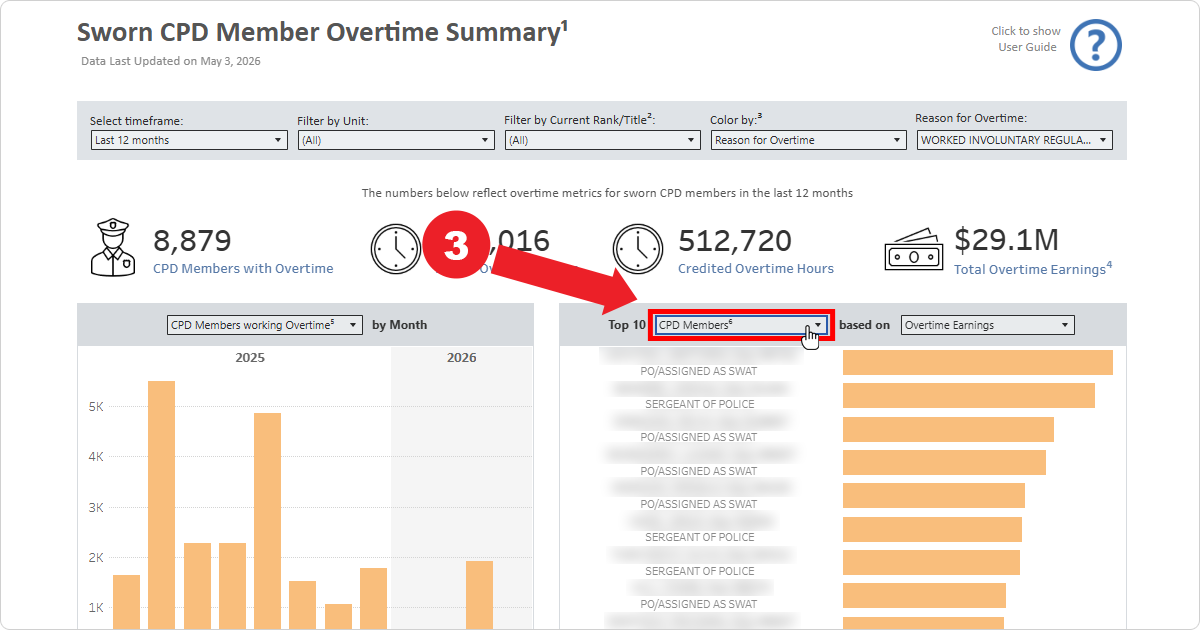1200x630 pixels.
Task: Click the topmost PO/ASSIGNED AS SWAT row label
Action: tap(699, 371)
